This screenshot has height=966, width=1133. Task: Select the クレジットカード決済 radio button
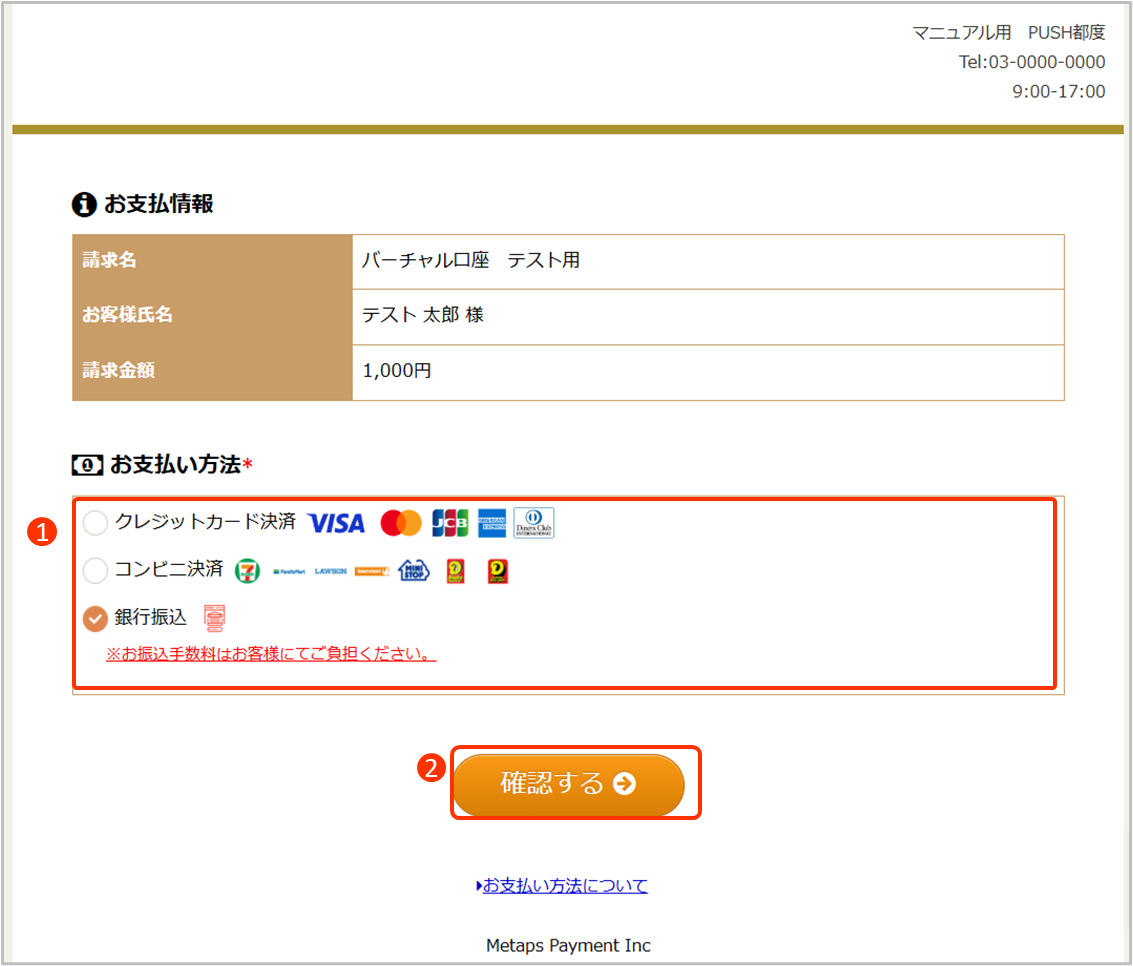95,522
